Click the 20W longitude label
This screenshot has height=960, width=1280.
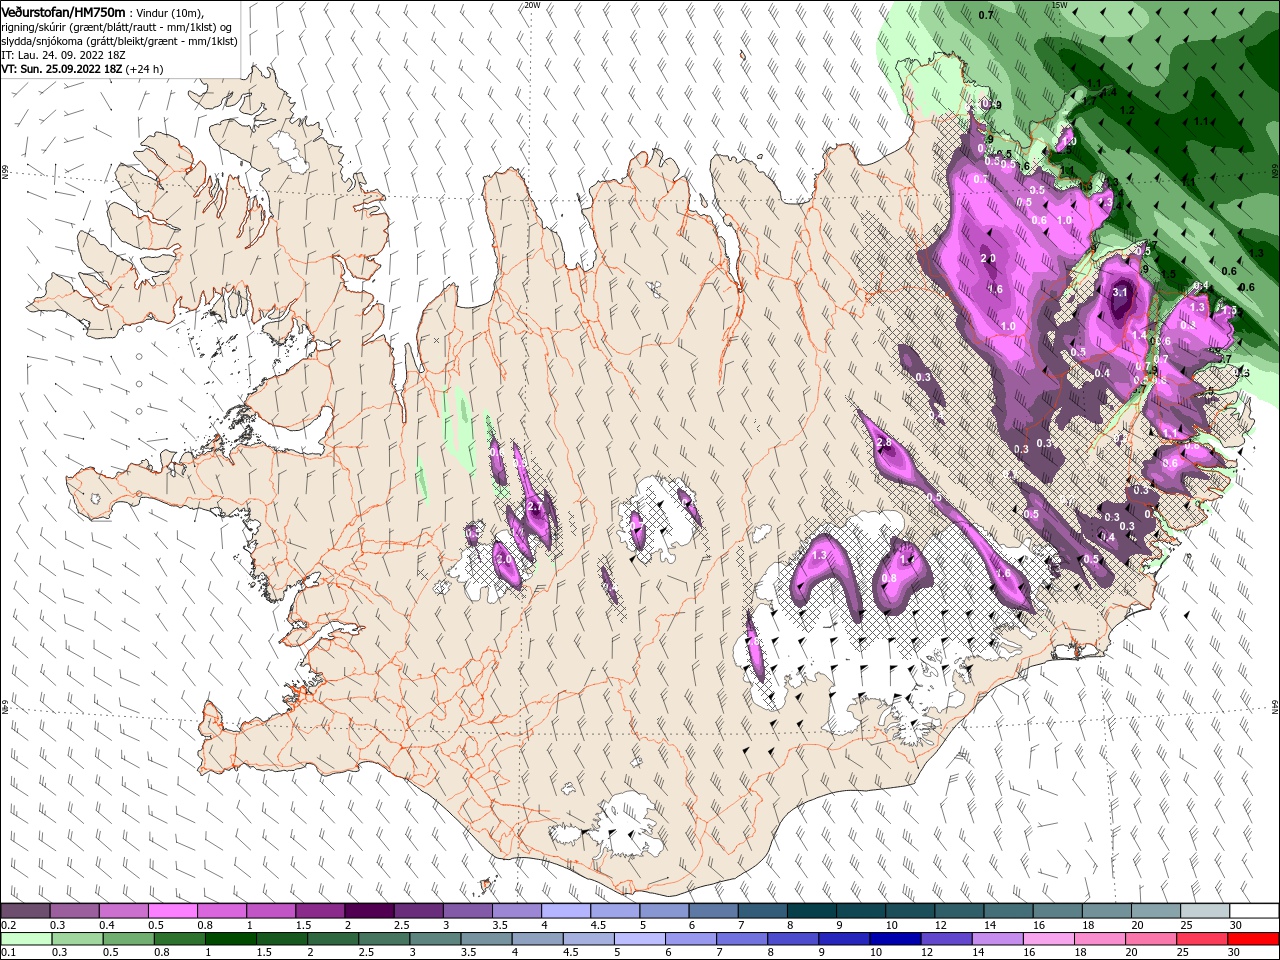point(532,5)
